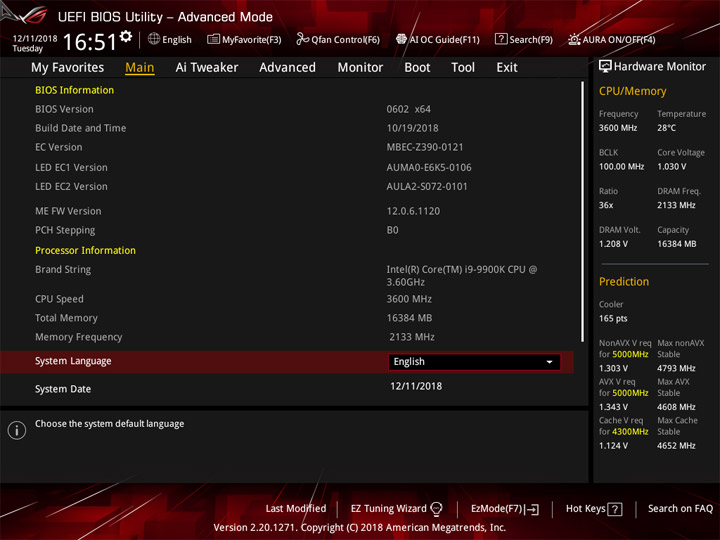Open the Tool tab
This screenshot has width=720, height=540.
(463, 68)
